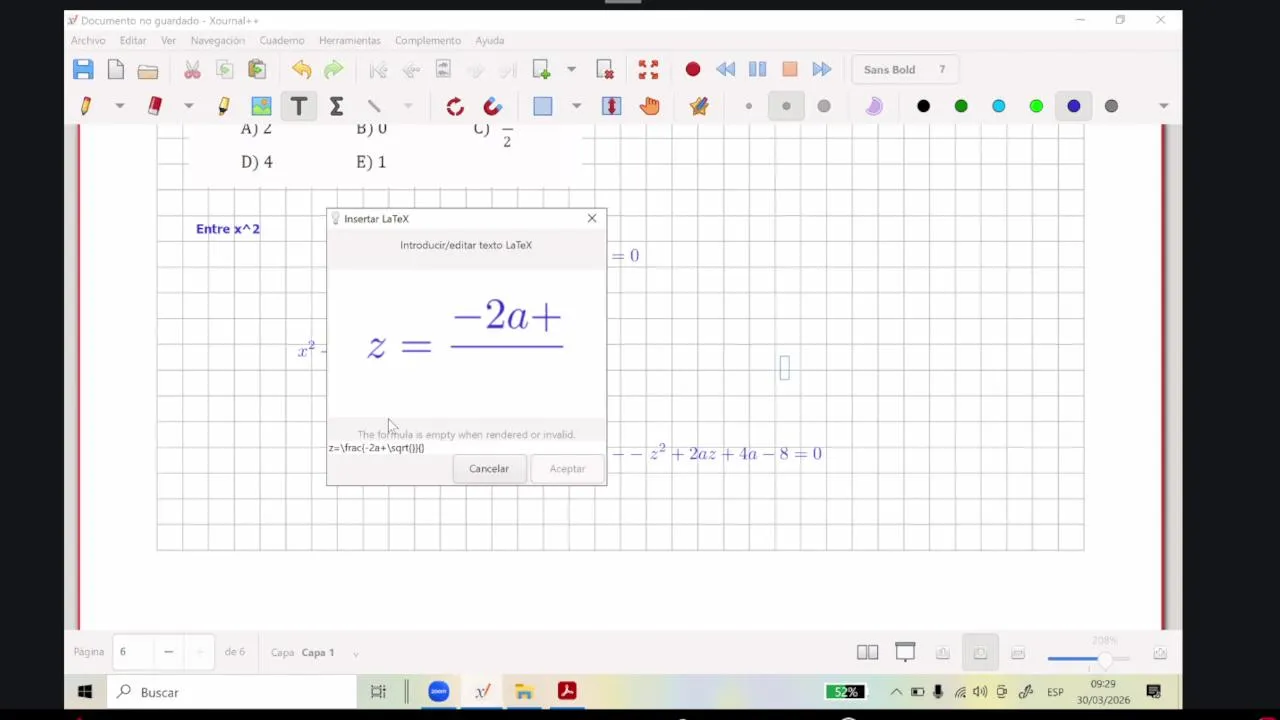The height and width of the screenshot is (720, 1280).
Task: Select the vertical space tool
Action: point(611,106)
